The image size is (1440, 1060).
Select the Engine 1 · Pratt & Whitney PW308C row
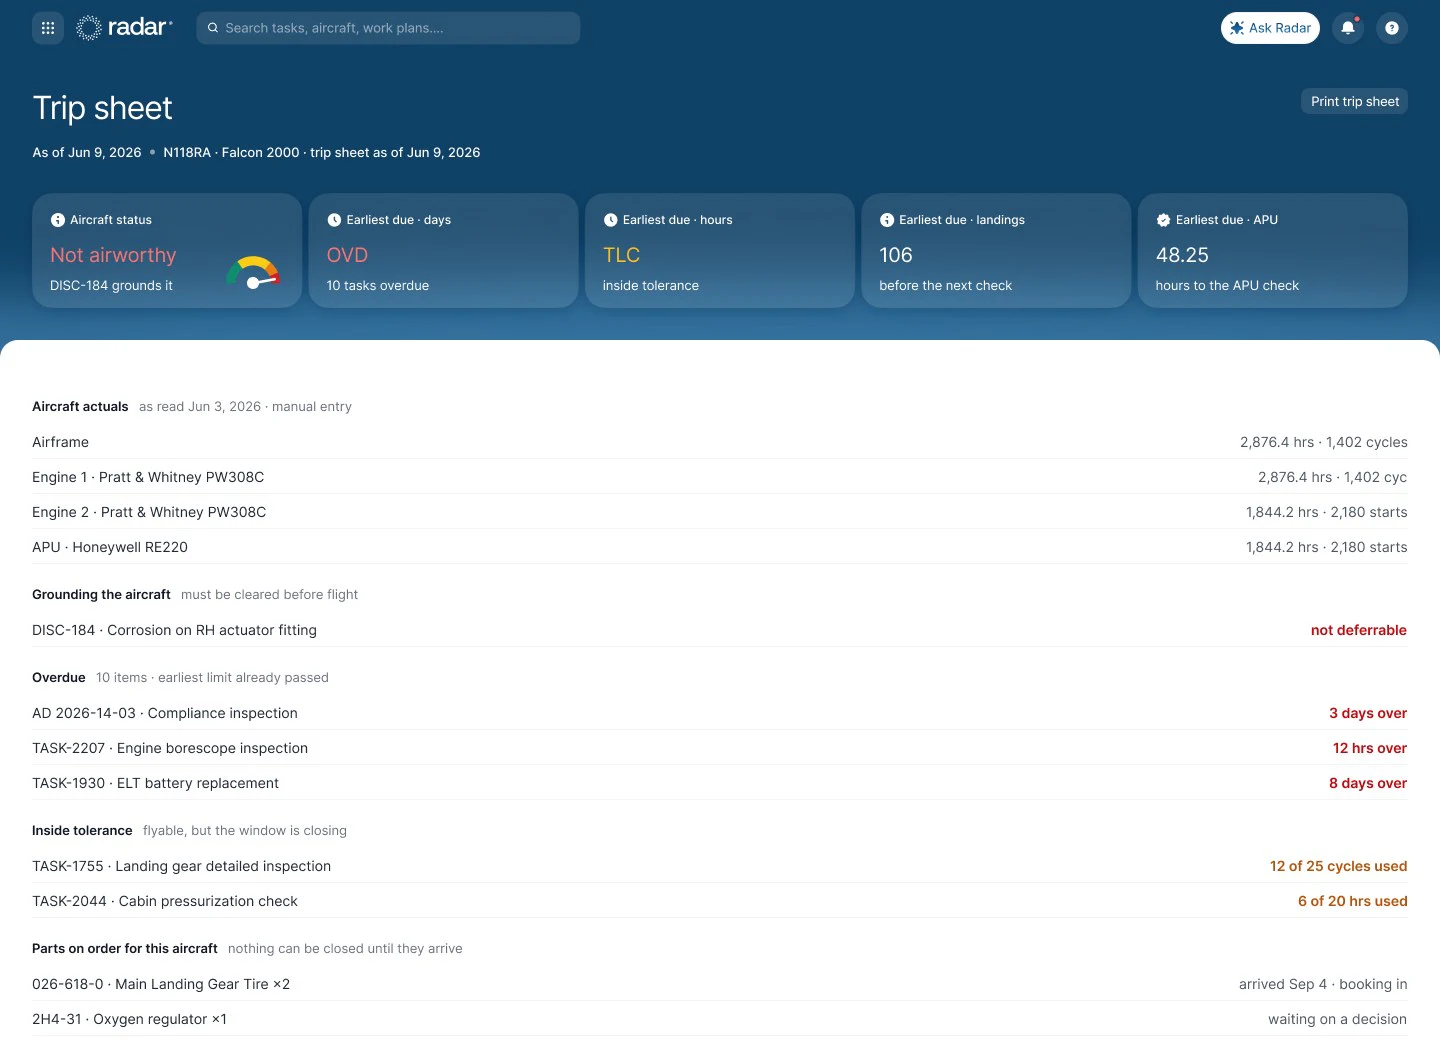(x=720, y=477)
